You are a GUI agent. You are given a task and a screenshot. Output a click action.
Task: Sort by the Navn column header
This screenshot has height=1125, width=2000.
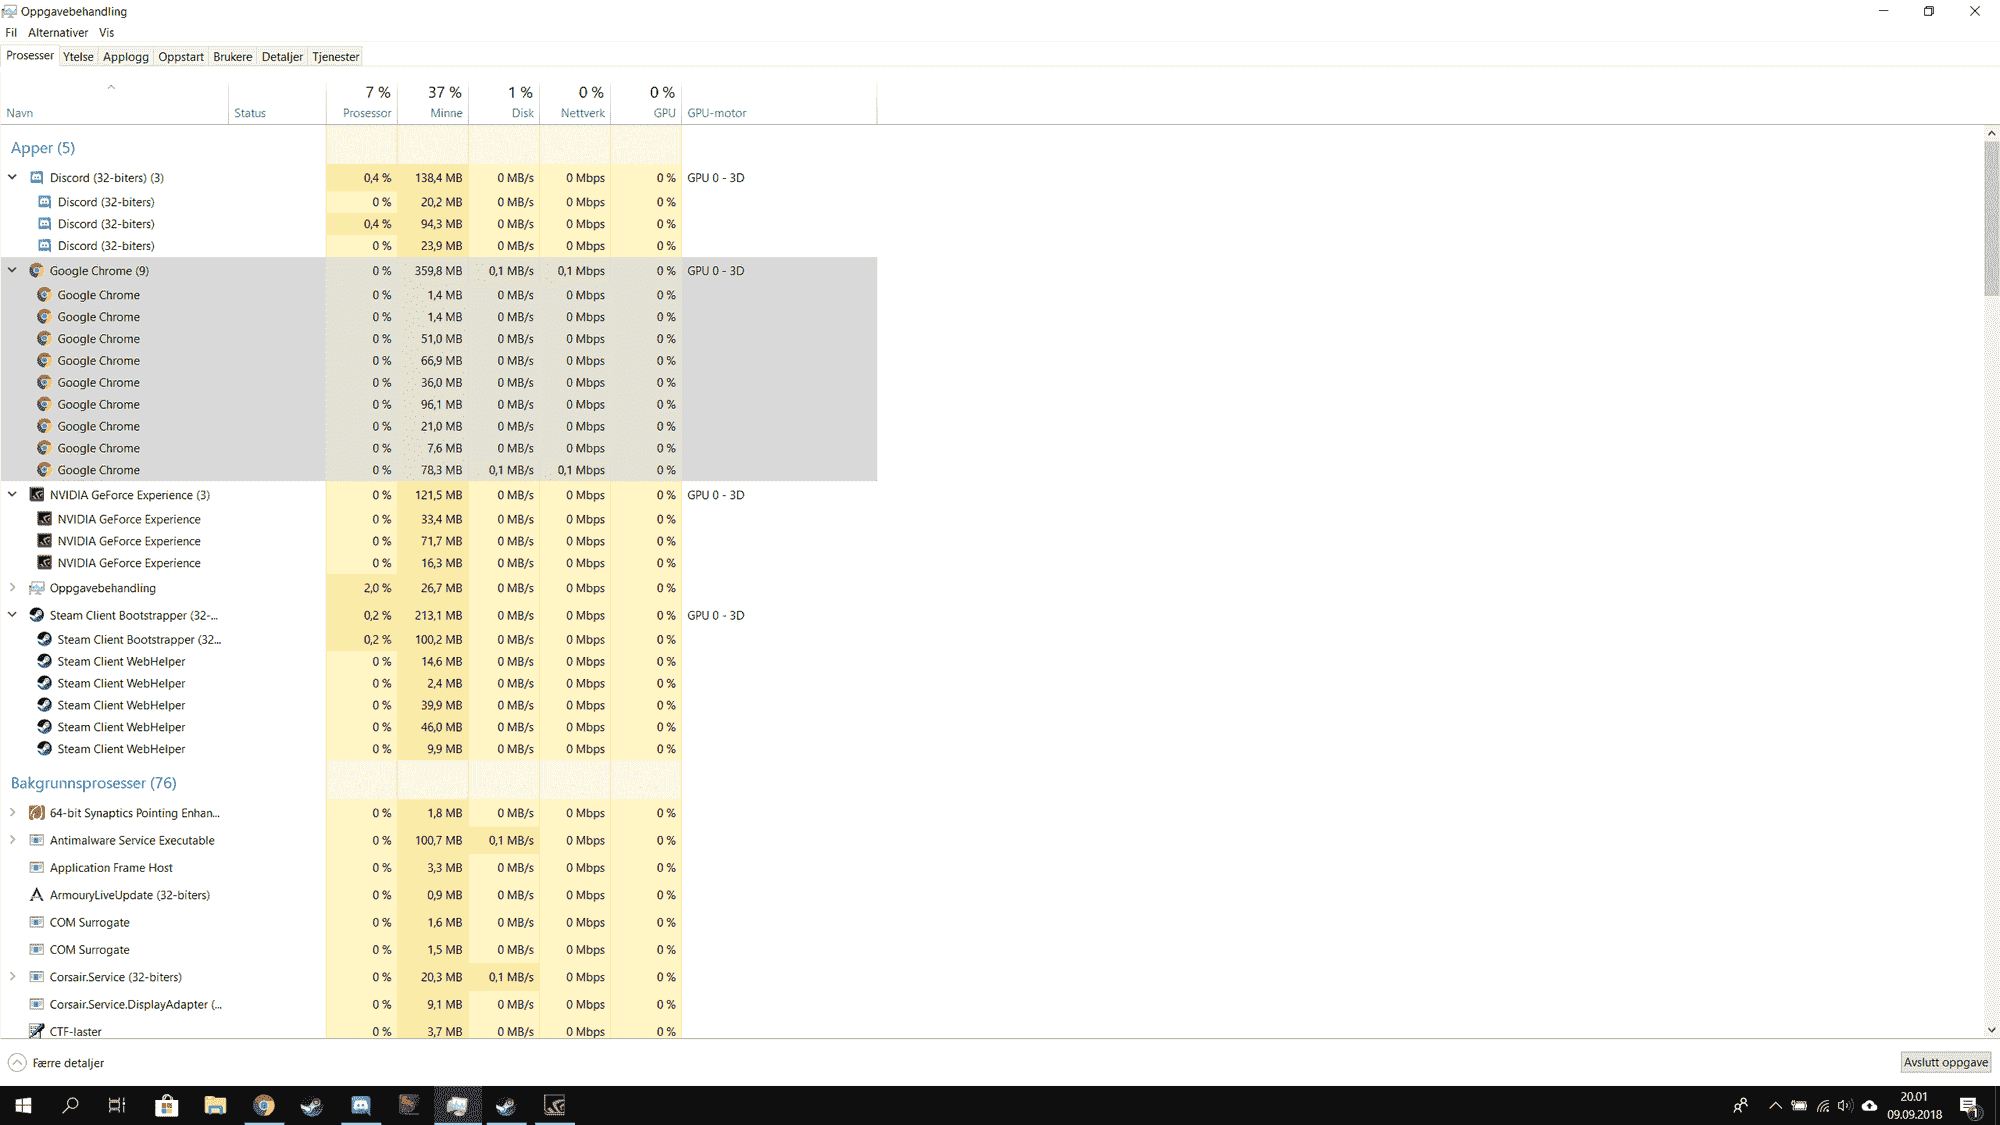click(x=114, y=103)
